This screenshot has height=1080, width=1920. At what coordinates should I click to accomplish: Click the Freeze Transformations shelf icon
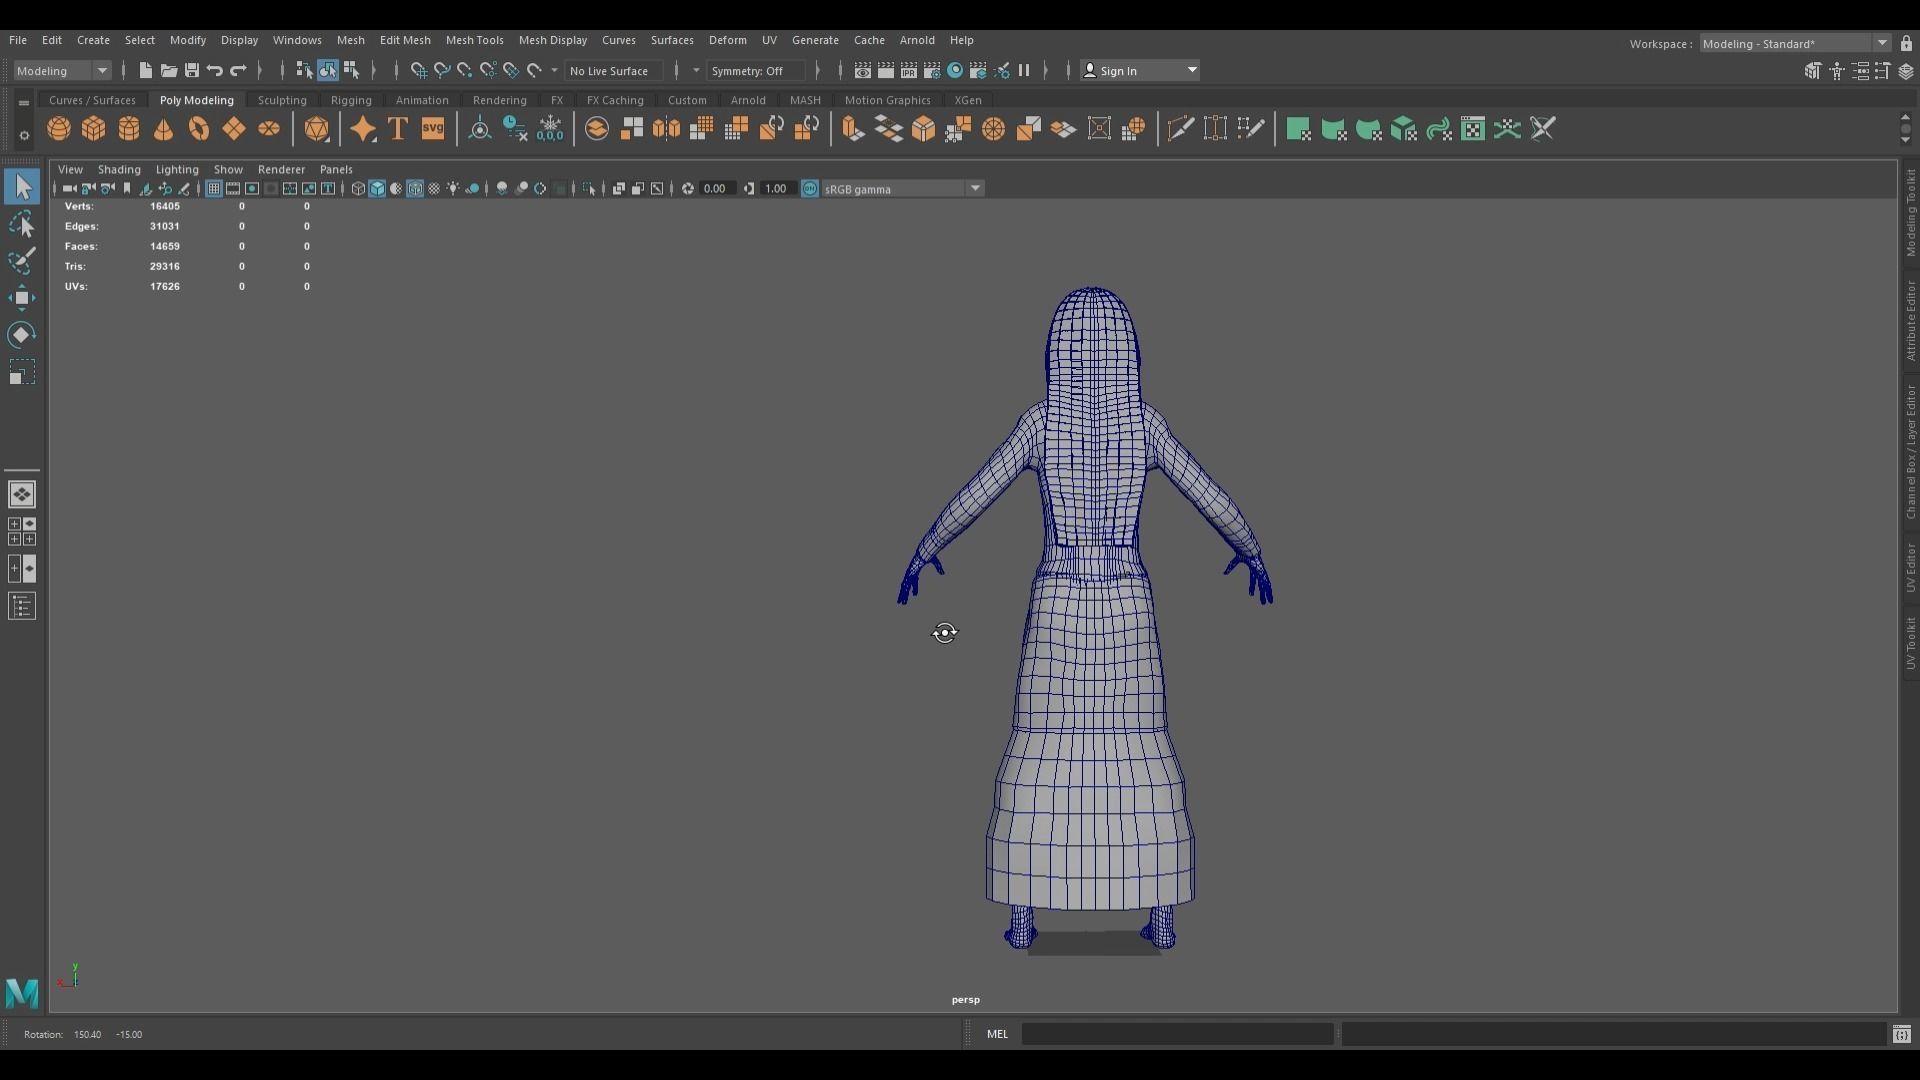550,129
